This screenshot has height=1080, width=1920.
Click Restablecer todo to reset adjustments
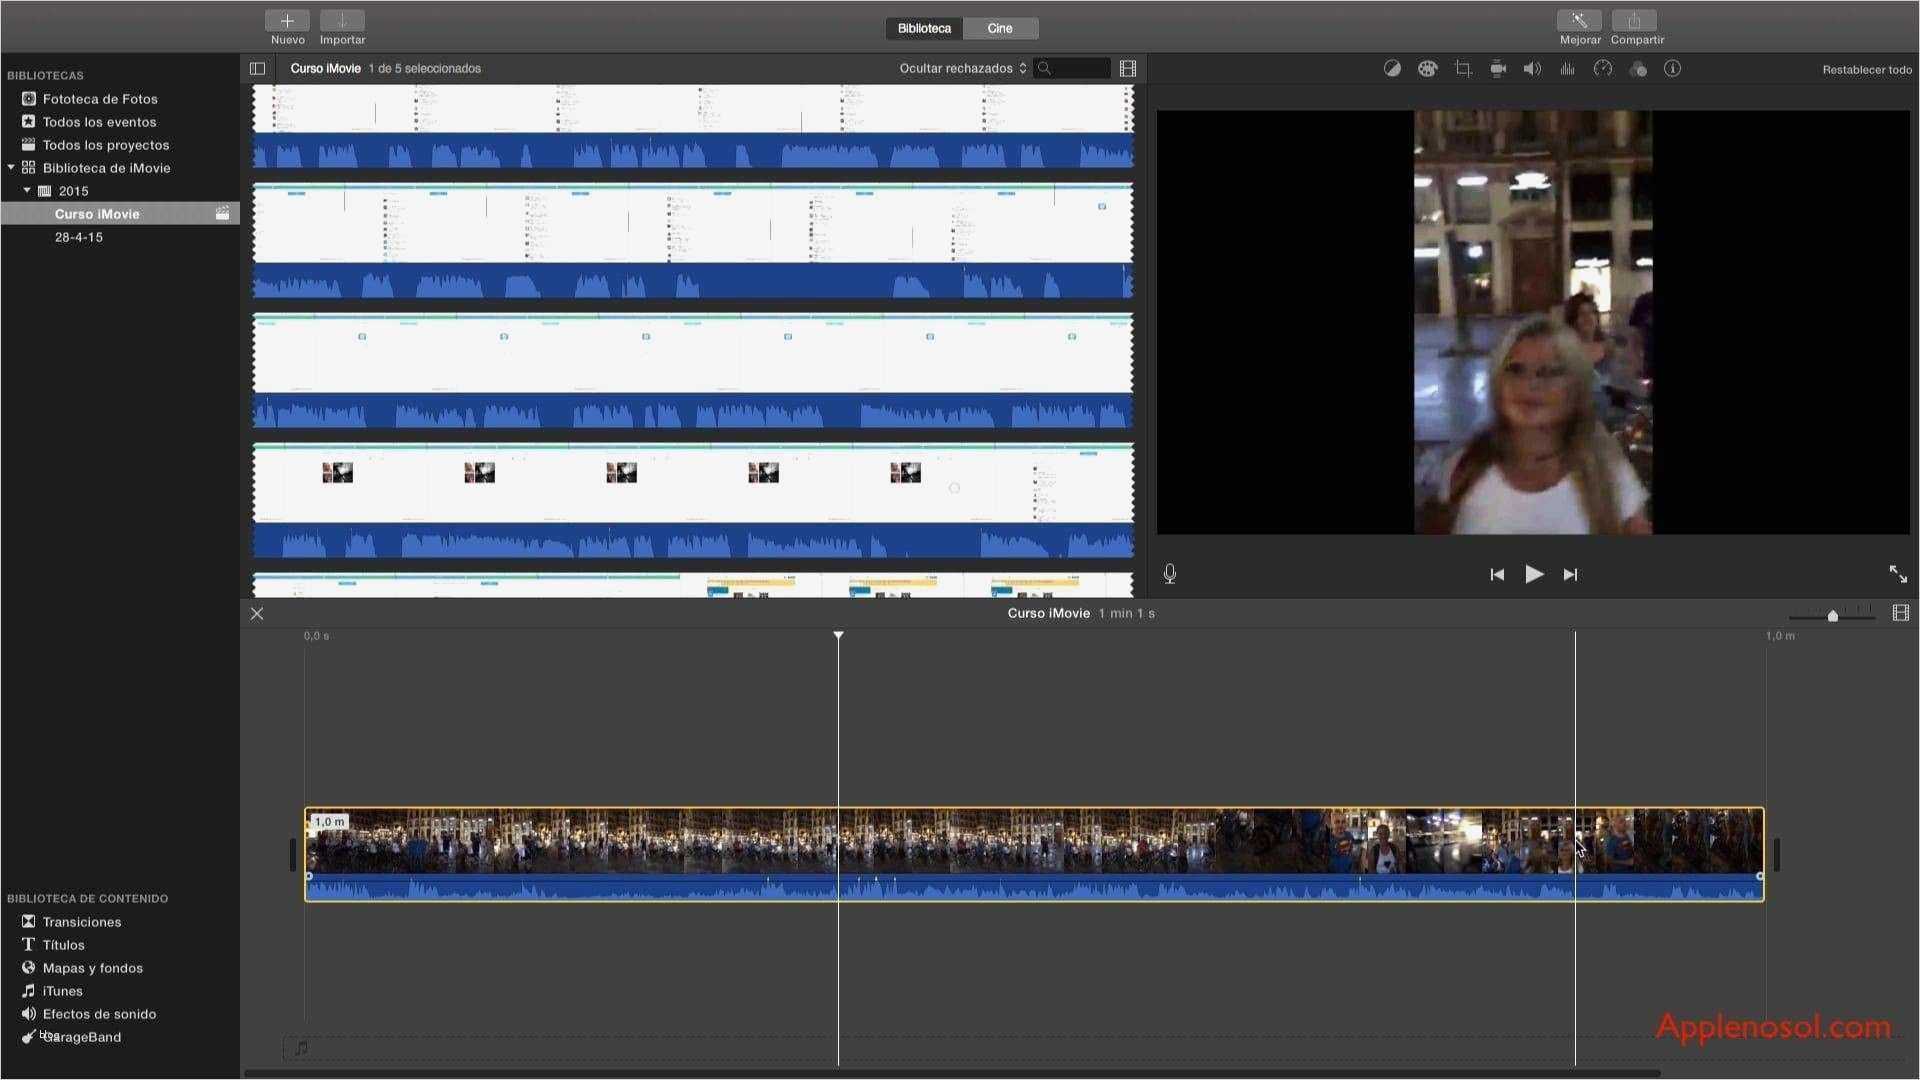(1868, 69)
